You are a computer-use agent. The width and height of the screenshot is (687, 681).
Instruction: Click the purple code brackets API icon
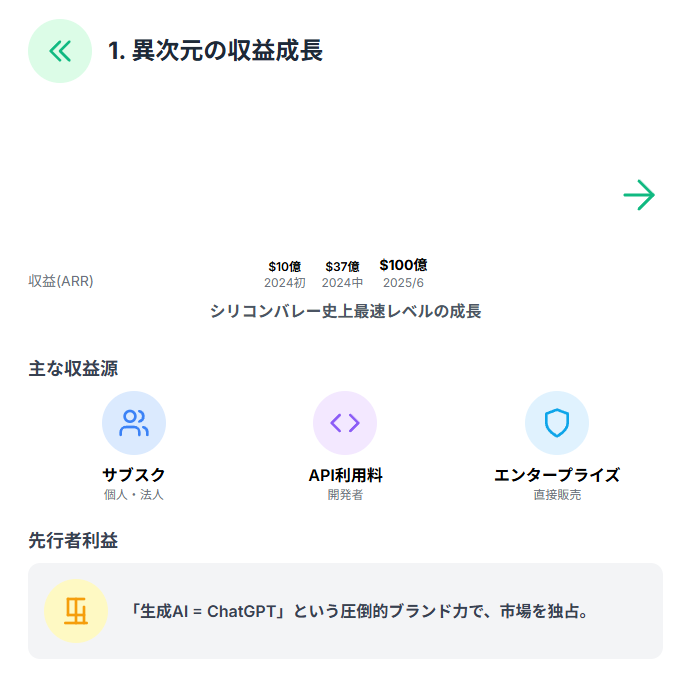[x=345, y=423]
